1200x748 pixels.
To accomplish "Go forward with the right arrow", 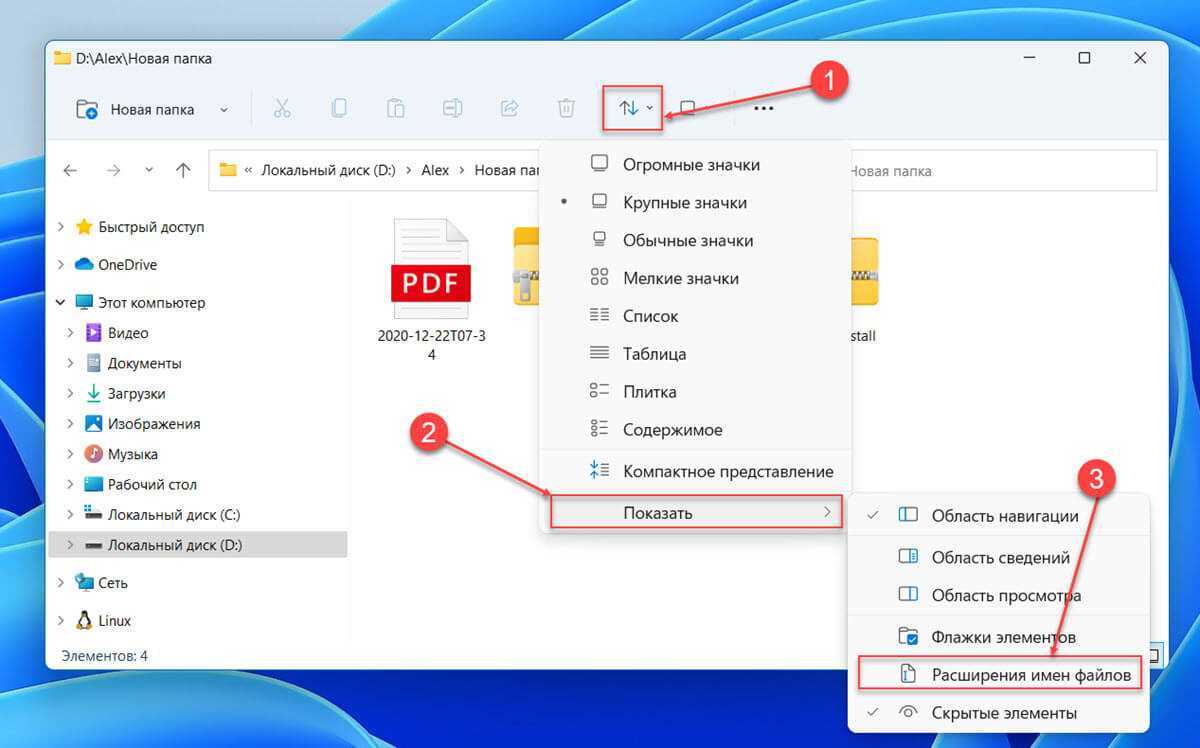I will tap(113, 171).
